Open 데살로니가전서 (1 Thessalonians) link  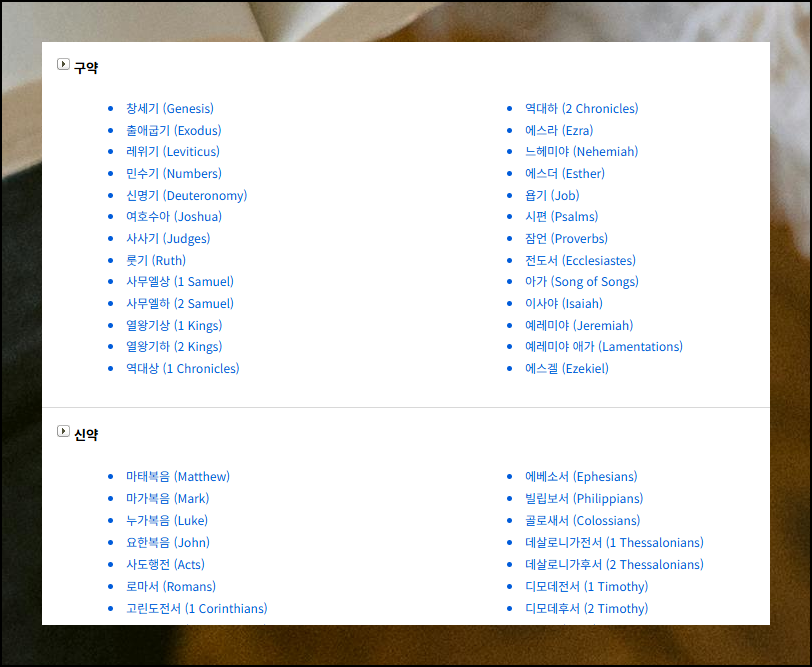(614, 543)
